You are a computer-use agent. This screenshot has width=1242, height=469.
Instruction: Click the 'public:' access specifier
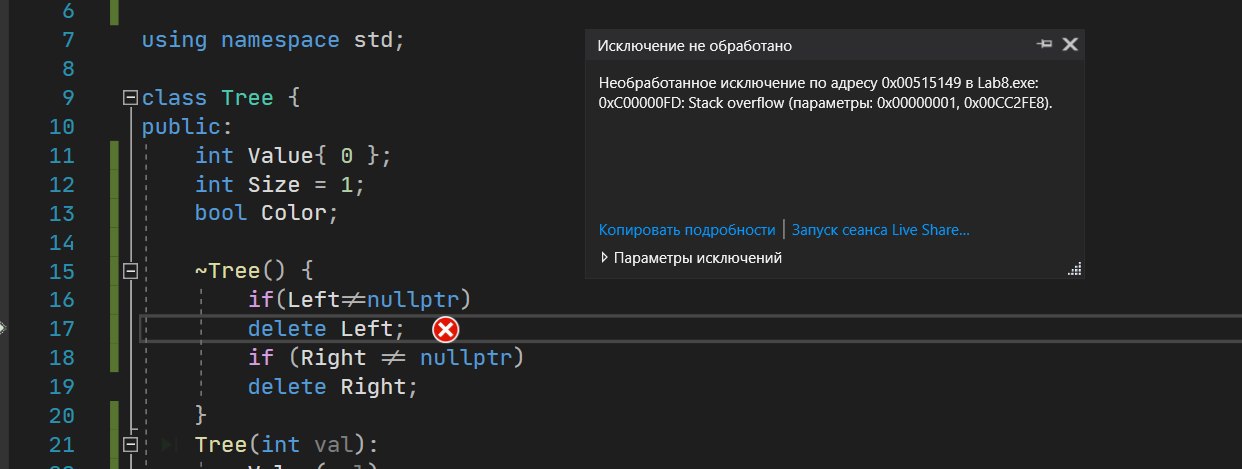click(x=187, y=127)
